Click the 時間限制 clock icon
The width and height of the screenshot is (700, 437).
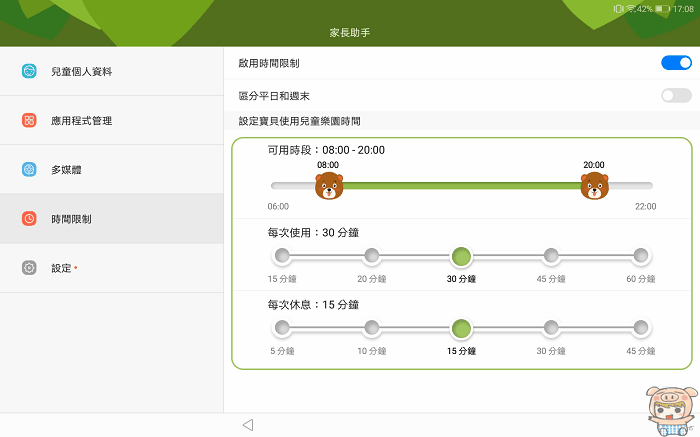(x=30, y=219)
